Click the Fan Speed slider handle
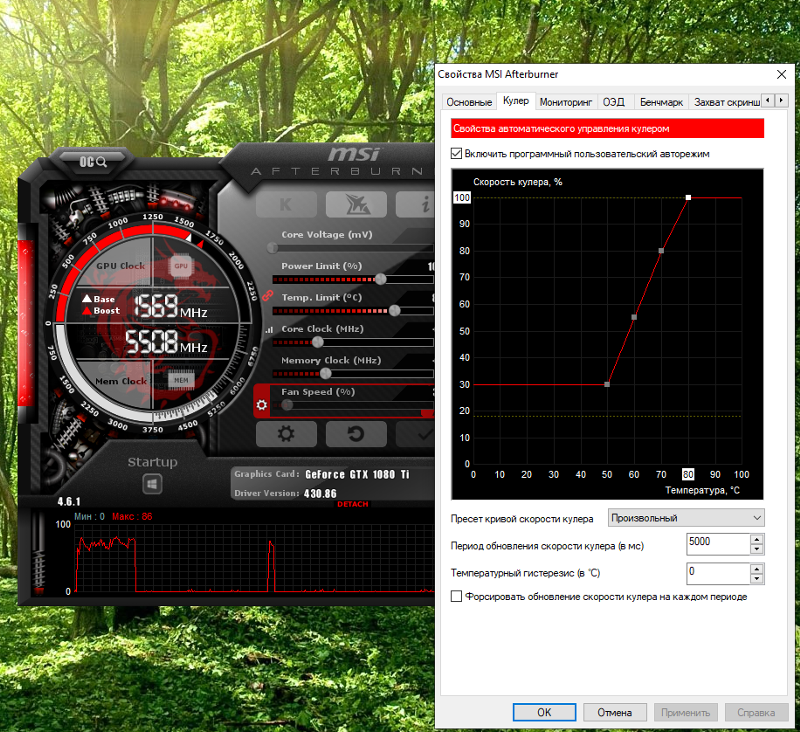 [287, 405]
